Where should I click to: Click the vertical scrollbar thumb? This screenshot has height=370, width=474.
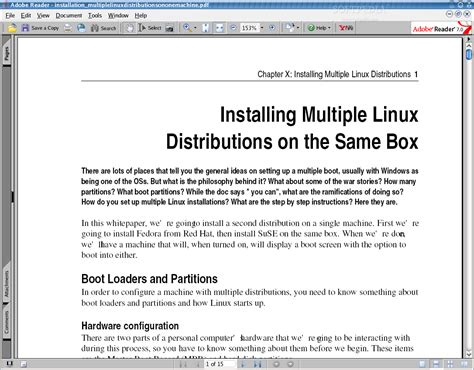(x=469, y=54)
